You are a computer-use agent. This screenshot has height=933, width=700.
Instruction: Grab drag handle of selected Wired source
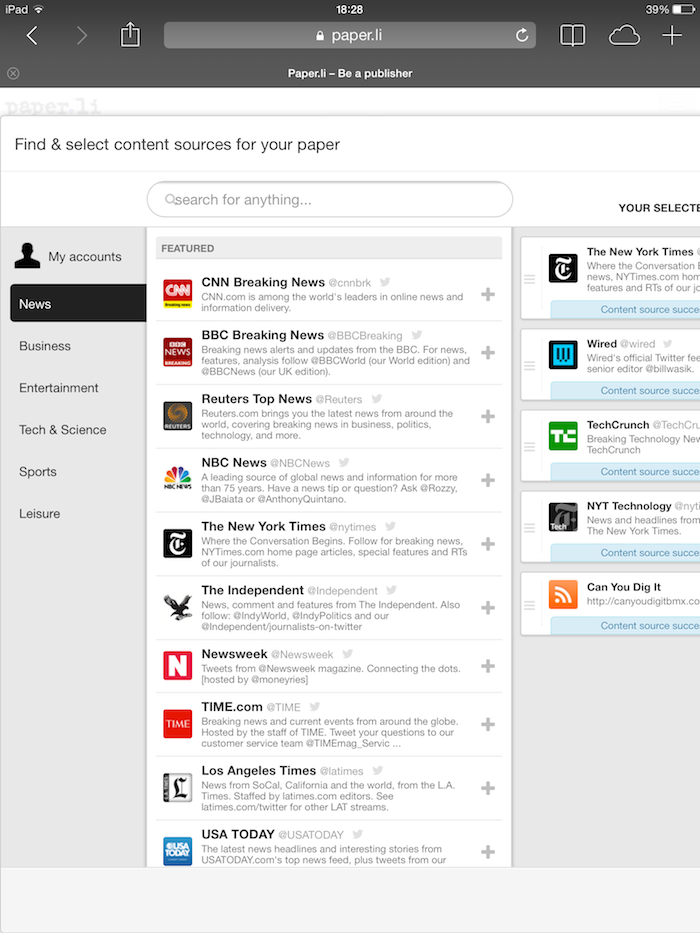[529, 365]
